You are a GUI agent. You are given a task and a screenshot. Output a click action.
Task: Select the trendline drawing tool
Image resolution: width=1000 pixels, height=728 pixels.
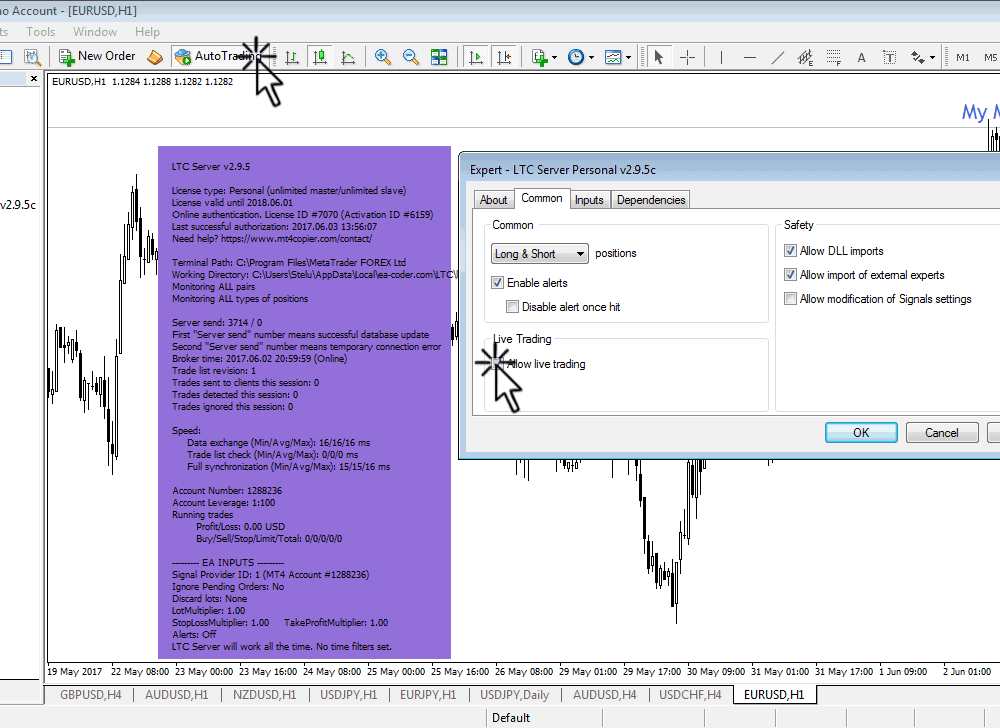[x=777, y=57]
